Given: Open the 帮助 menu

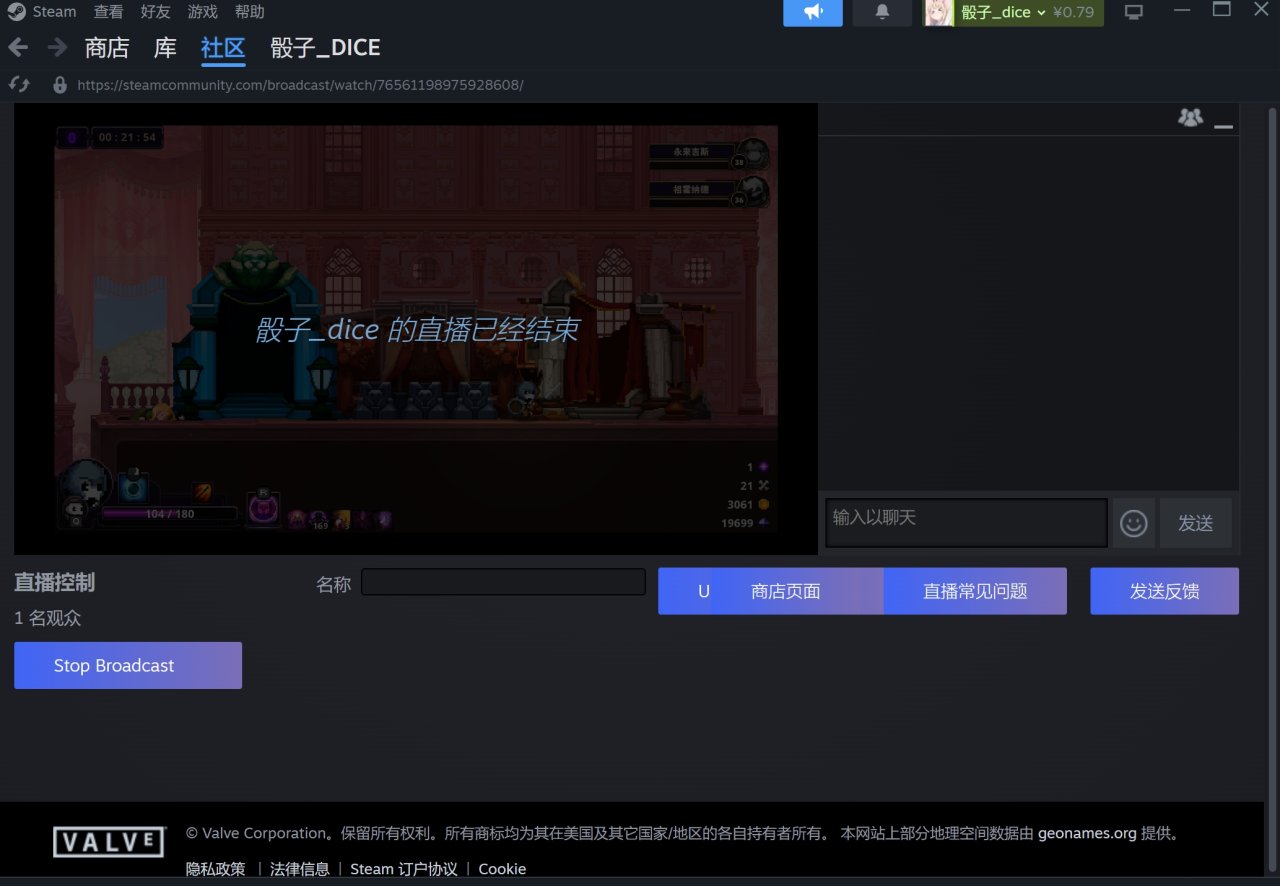Looking at the screenshot, I should click(250, 12).
